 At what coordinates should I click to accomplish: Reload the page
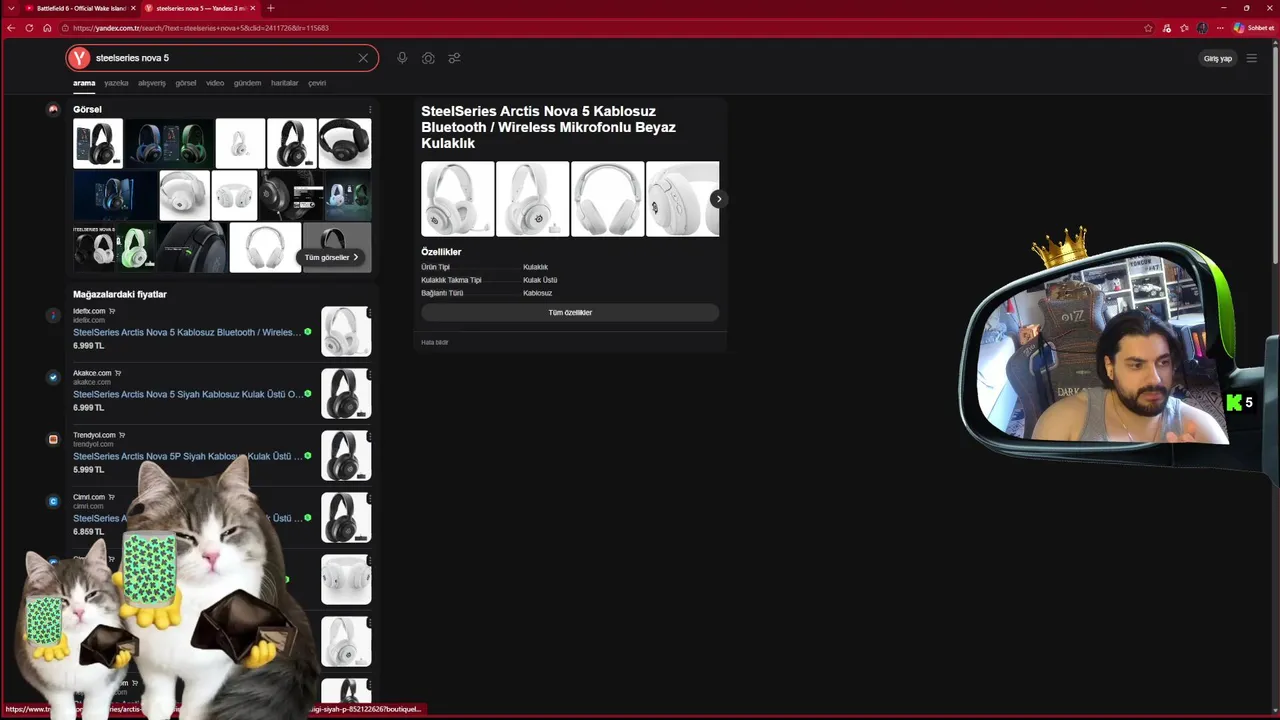pyautogui.click(x=29, y=28)
